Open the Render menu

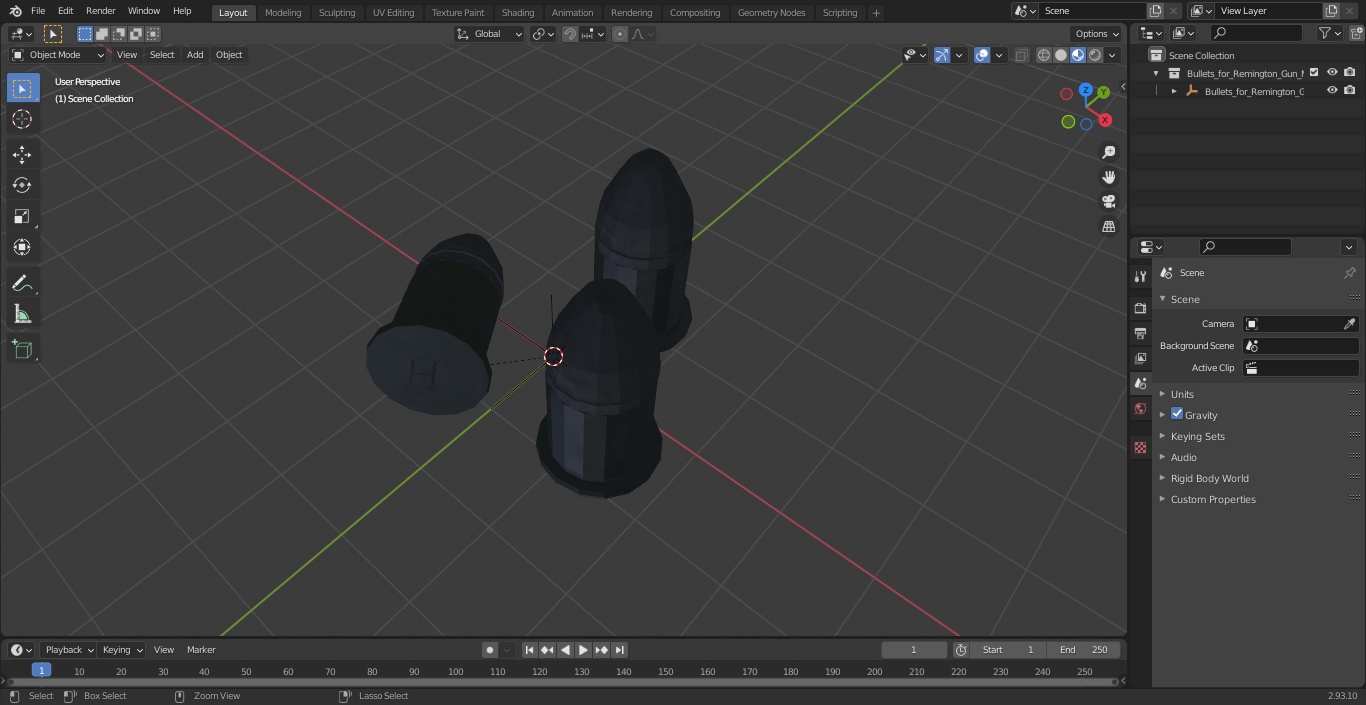(x=100, y=11)
